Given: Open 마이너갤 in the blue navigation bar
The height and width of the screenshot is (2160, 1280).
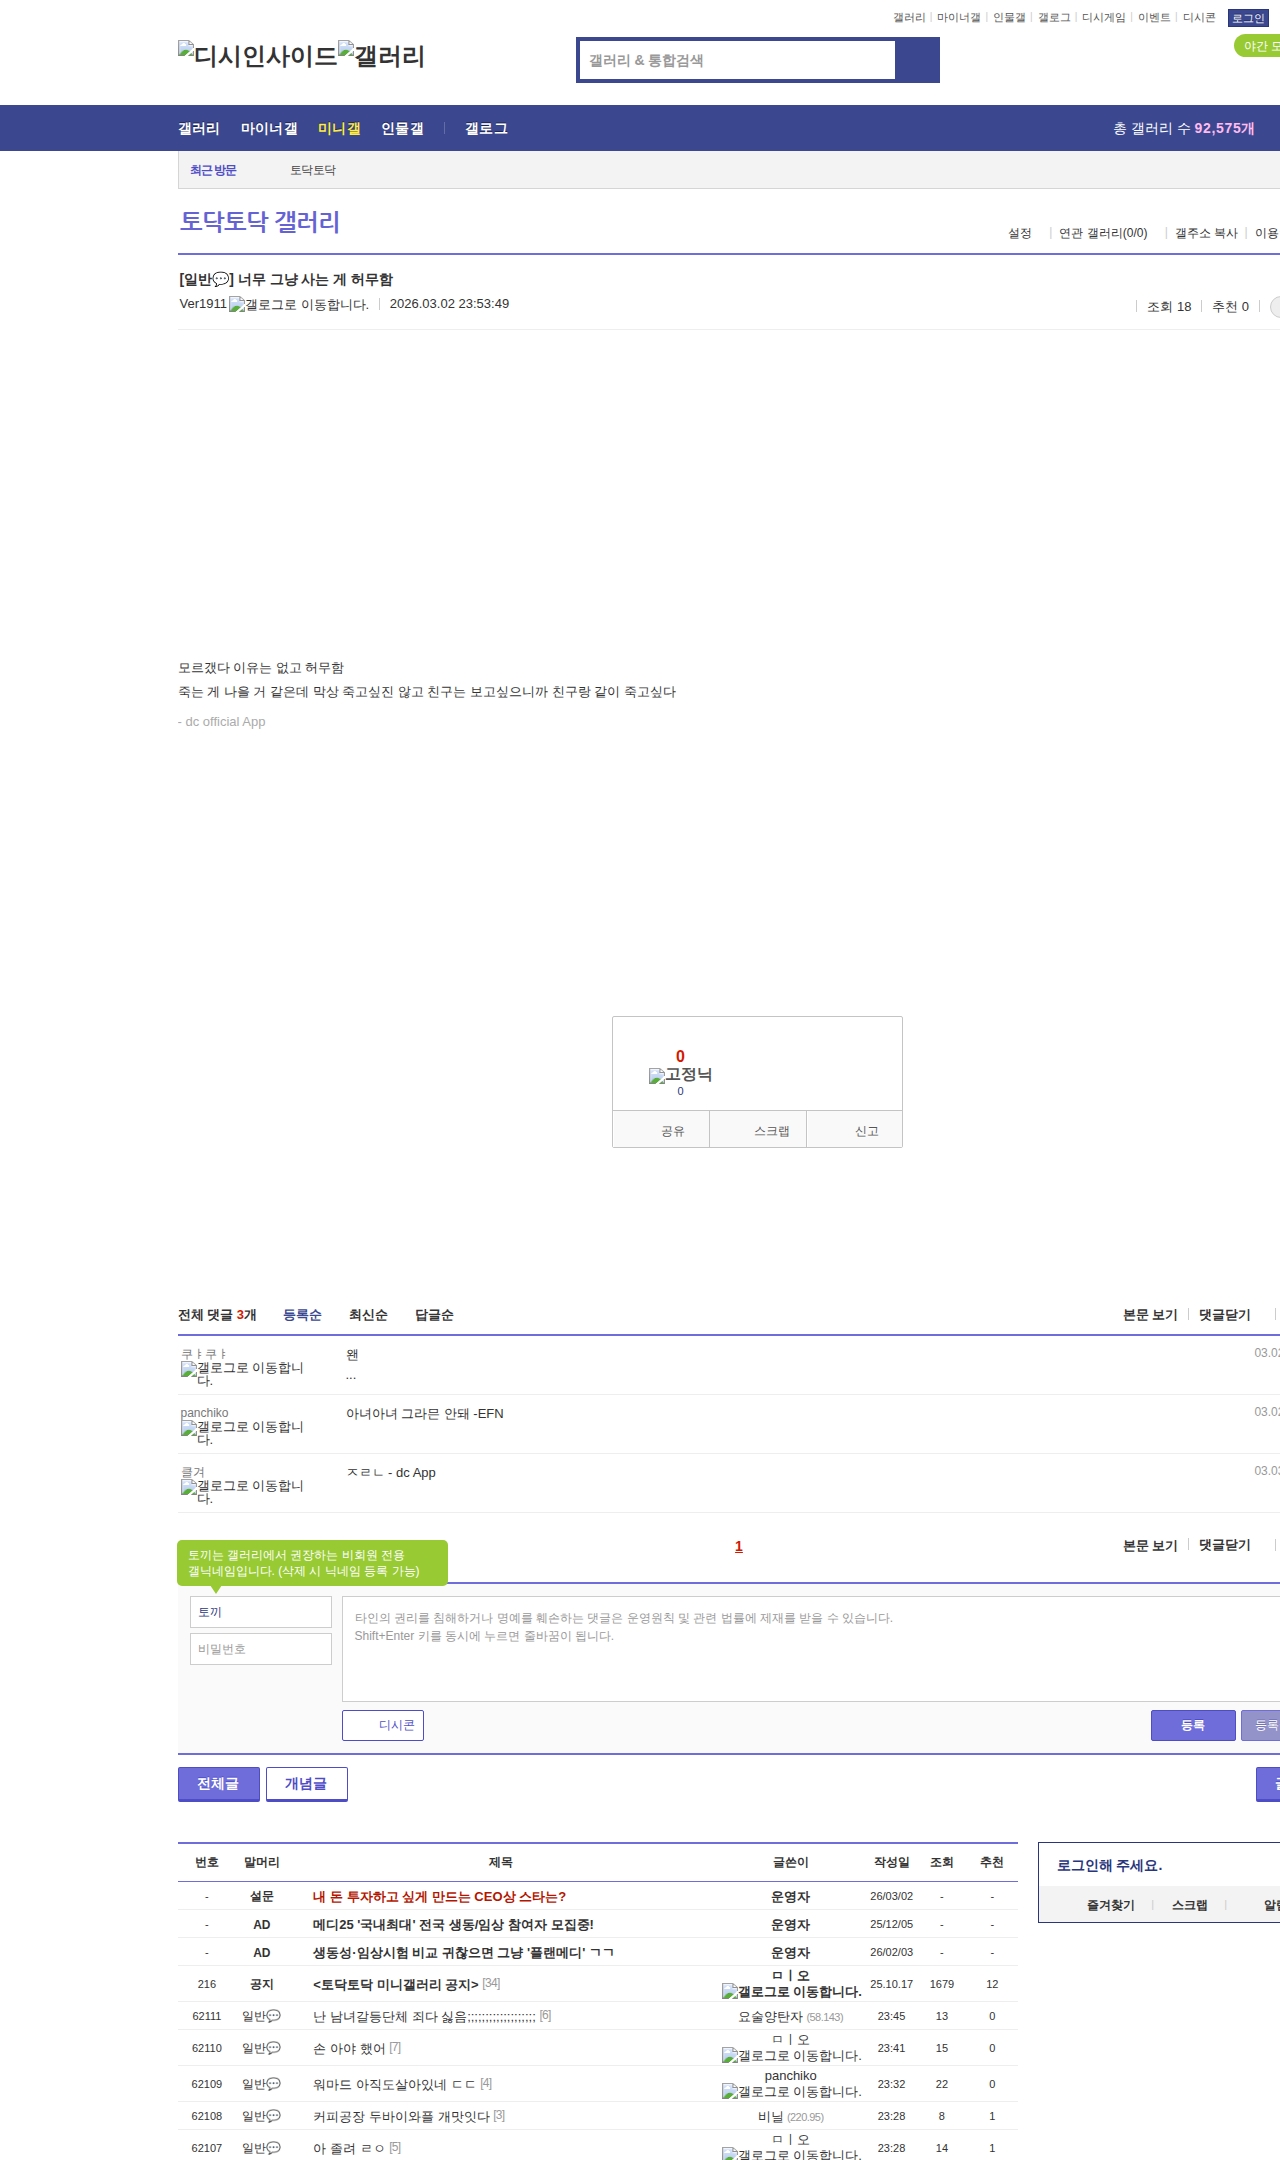Looking at the screenshot, I should click(x=269, y=129).
